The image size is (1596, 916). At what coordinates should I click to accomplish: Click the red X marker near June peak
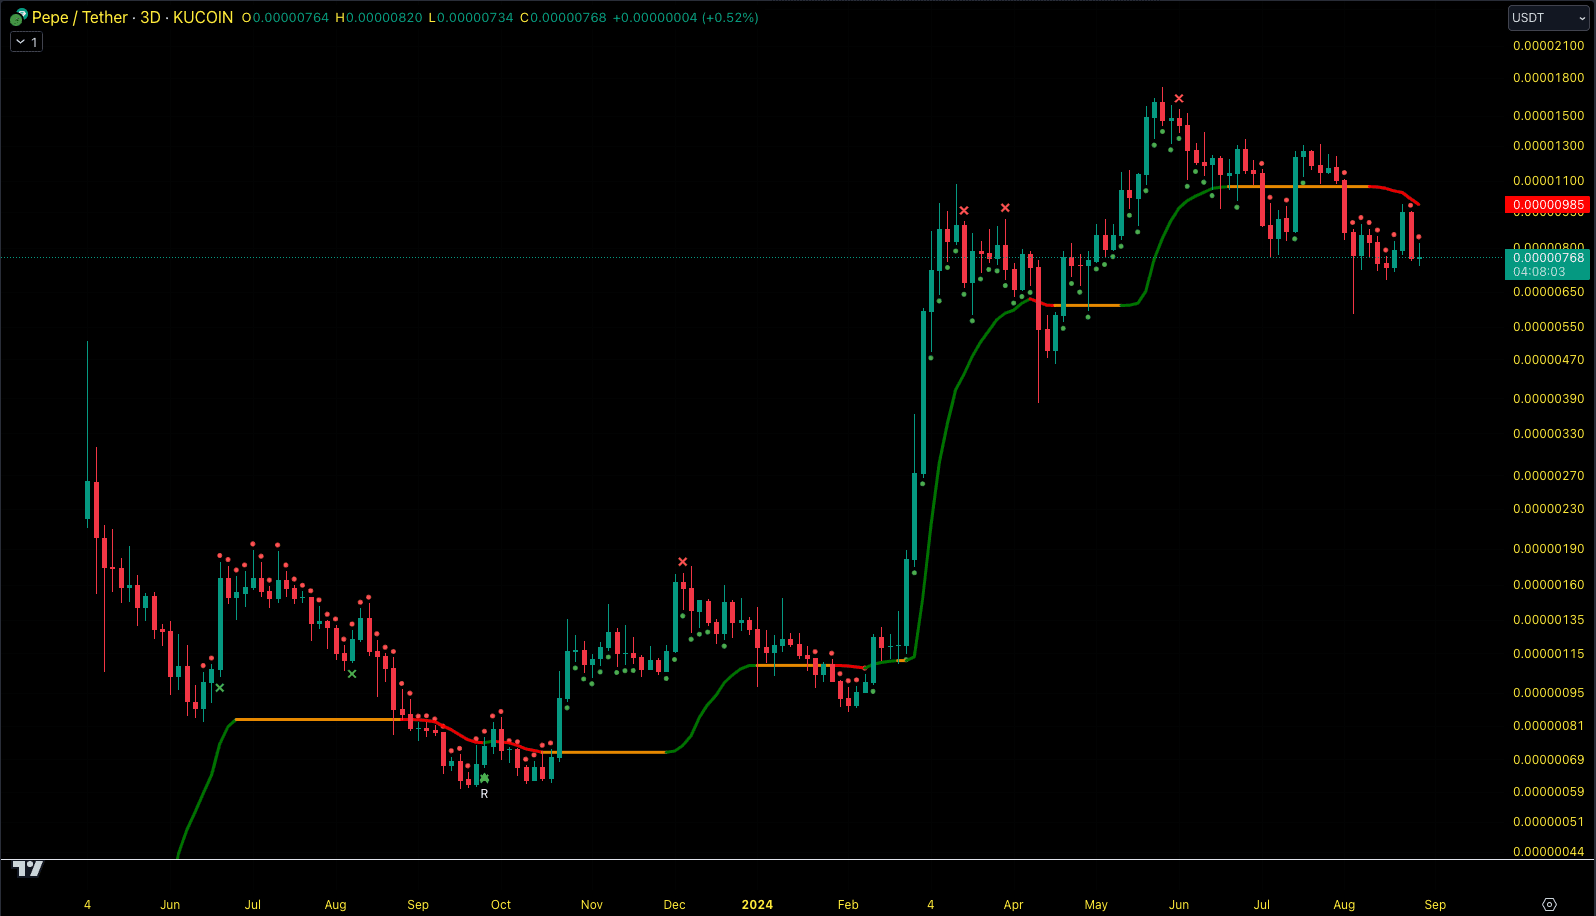[x=1179, y=98]
